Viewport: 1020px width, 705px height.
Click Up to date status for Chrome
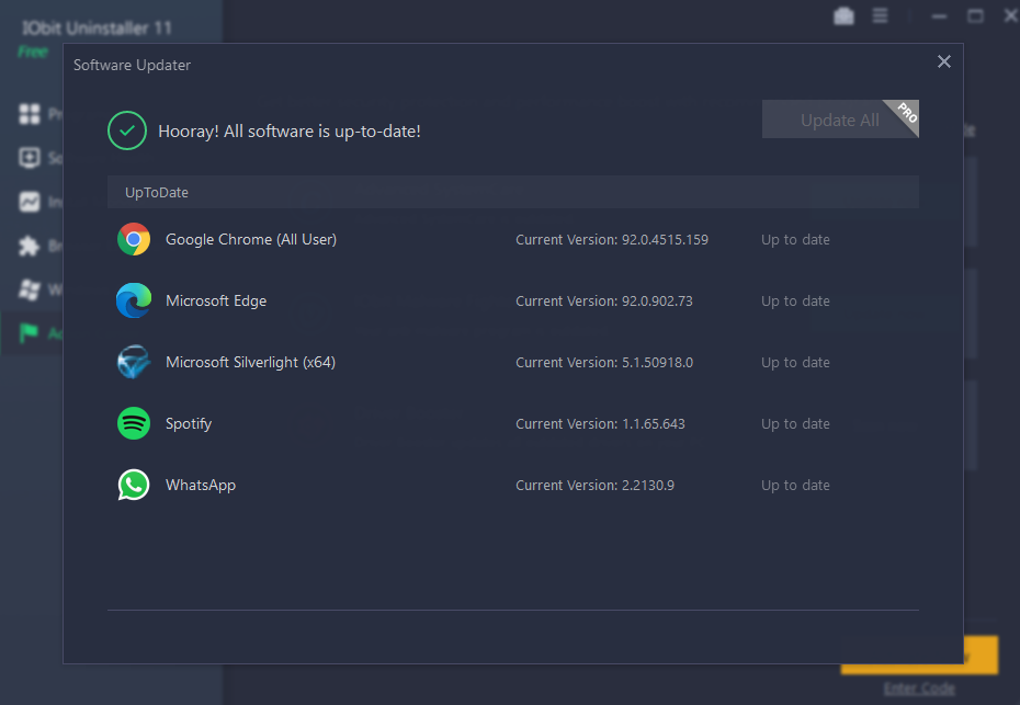click(795, 239)
